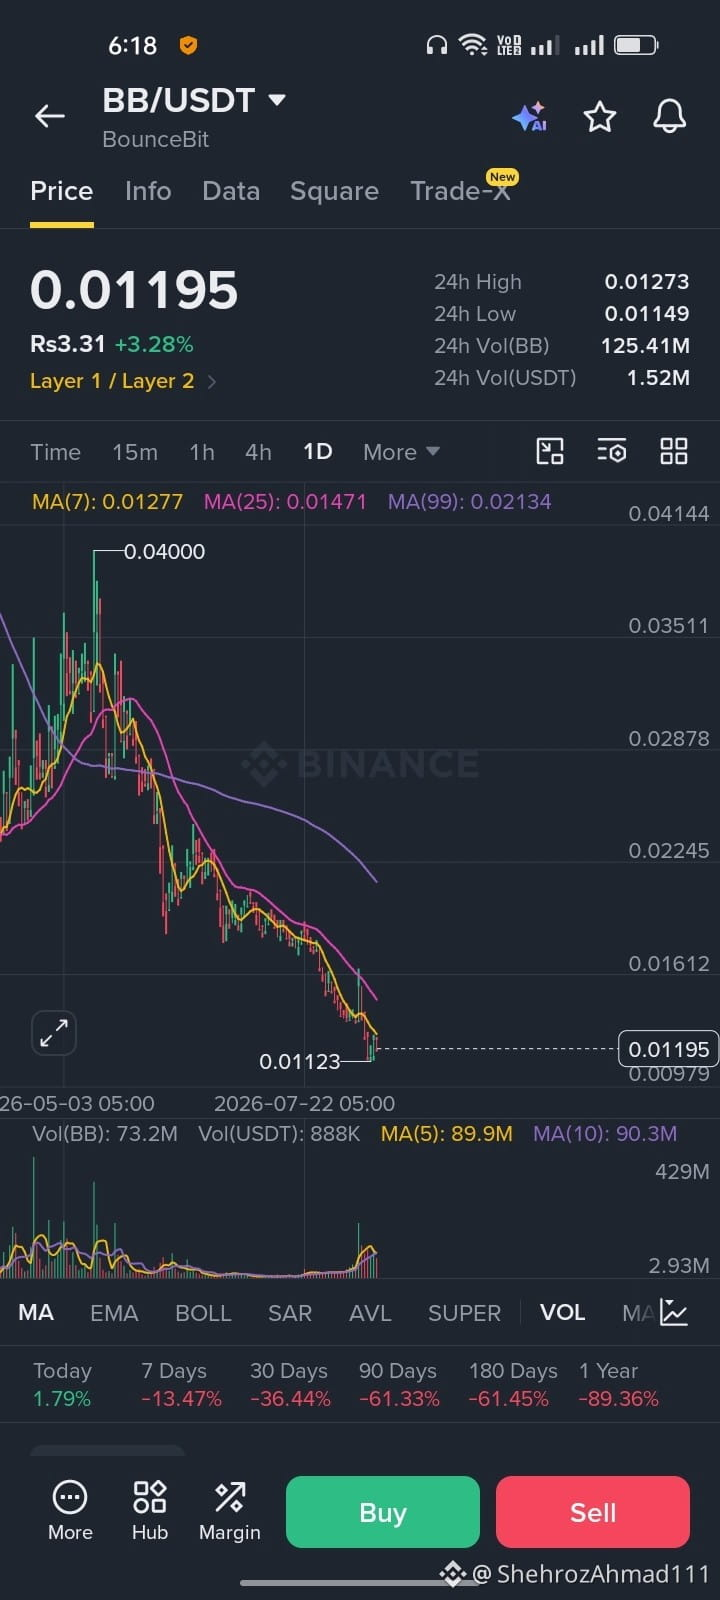Open the chart drawing tools icon
720x1600 pixels.
point(550,452)
